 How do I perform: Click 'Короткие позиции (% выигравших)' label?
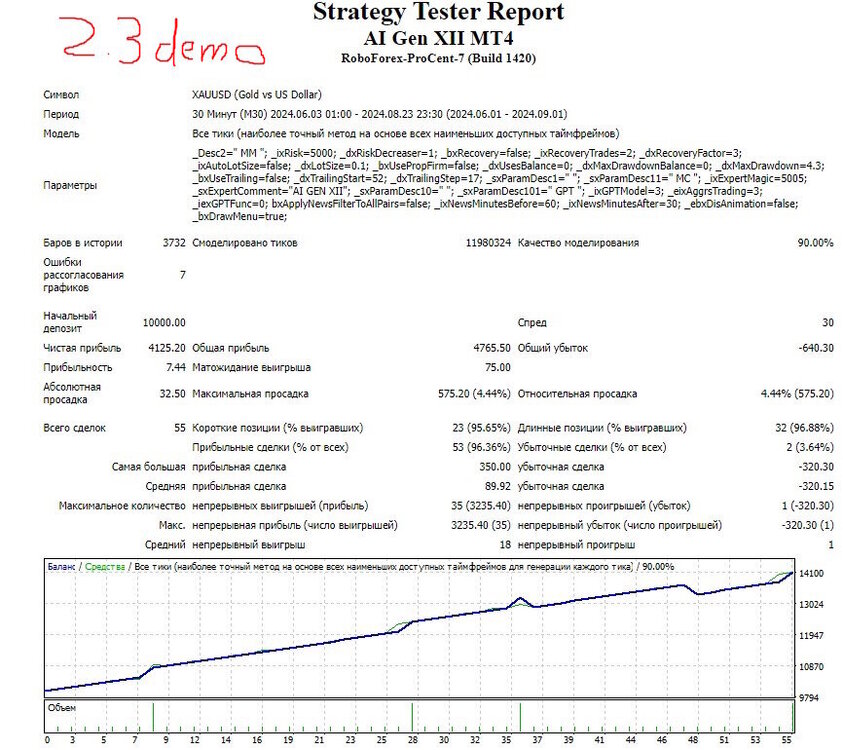[277, 428]
